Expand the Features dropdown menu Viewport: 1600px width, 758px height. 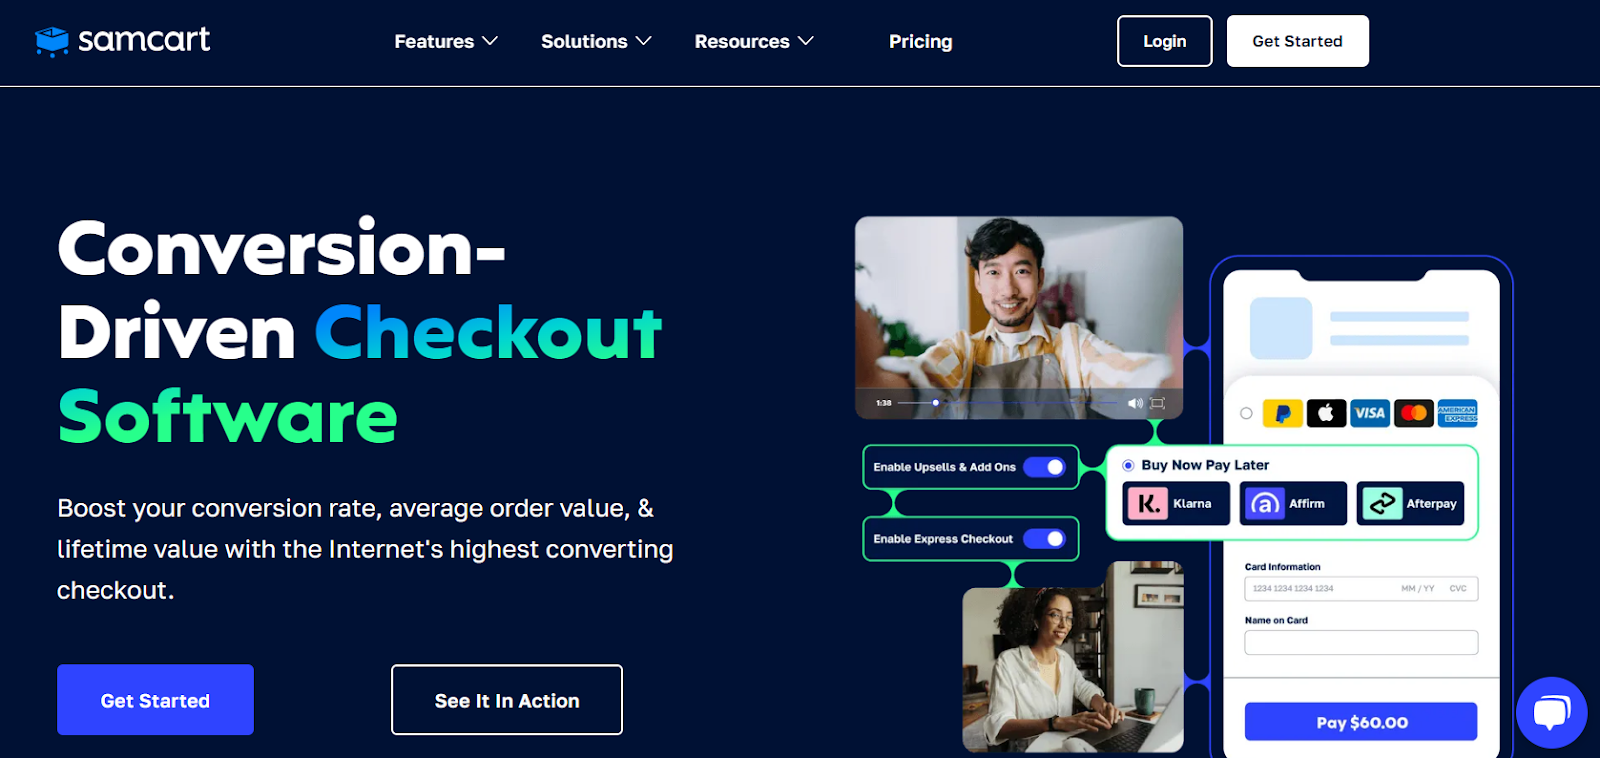point(446,41)
